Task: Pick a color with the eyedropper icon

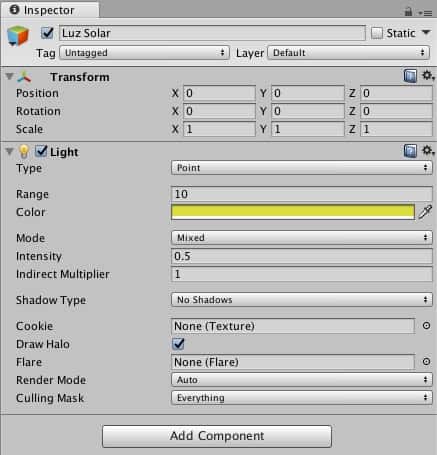Action: pos(425,212)
